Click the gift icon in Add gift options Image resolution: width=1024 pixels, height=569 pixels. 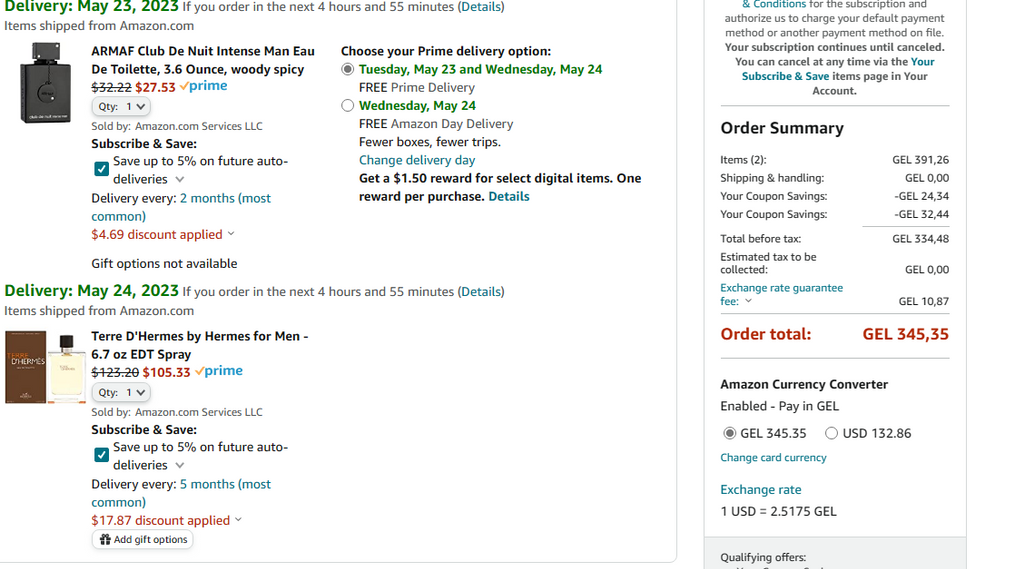click(105, 539)
